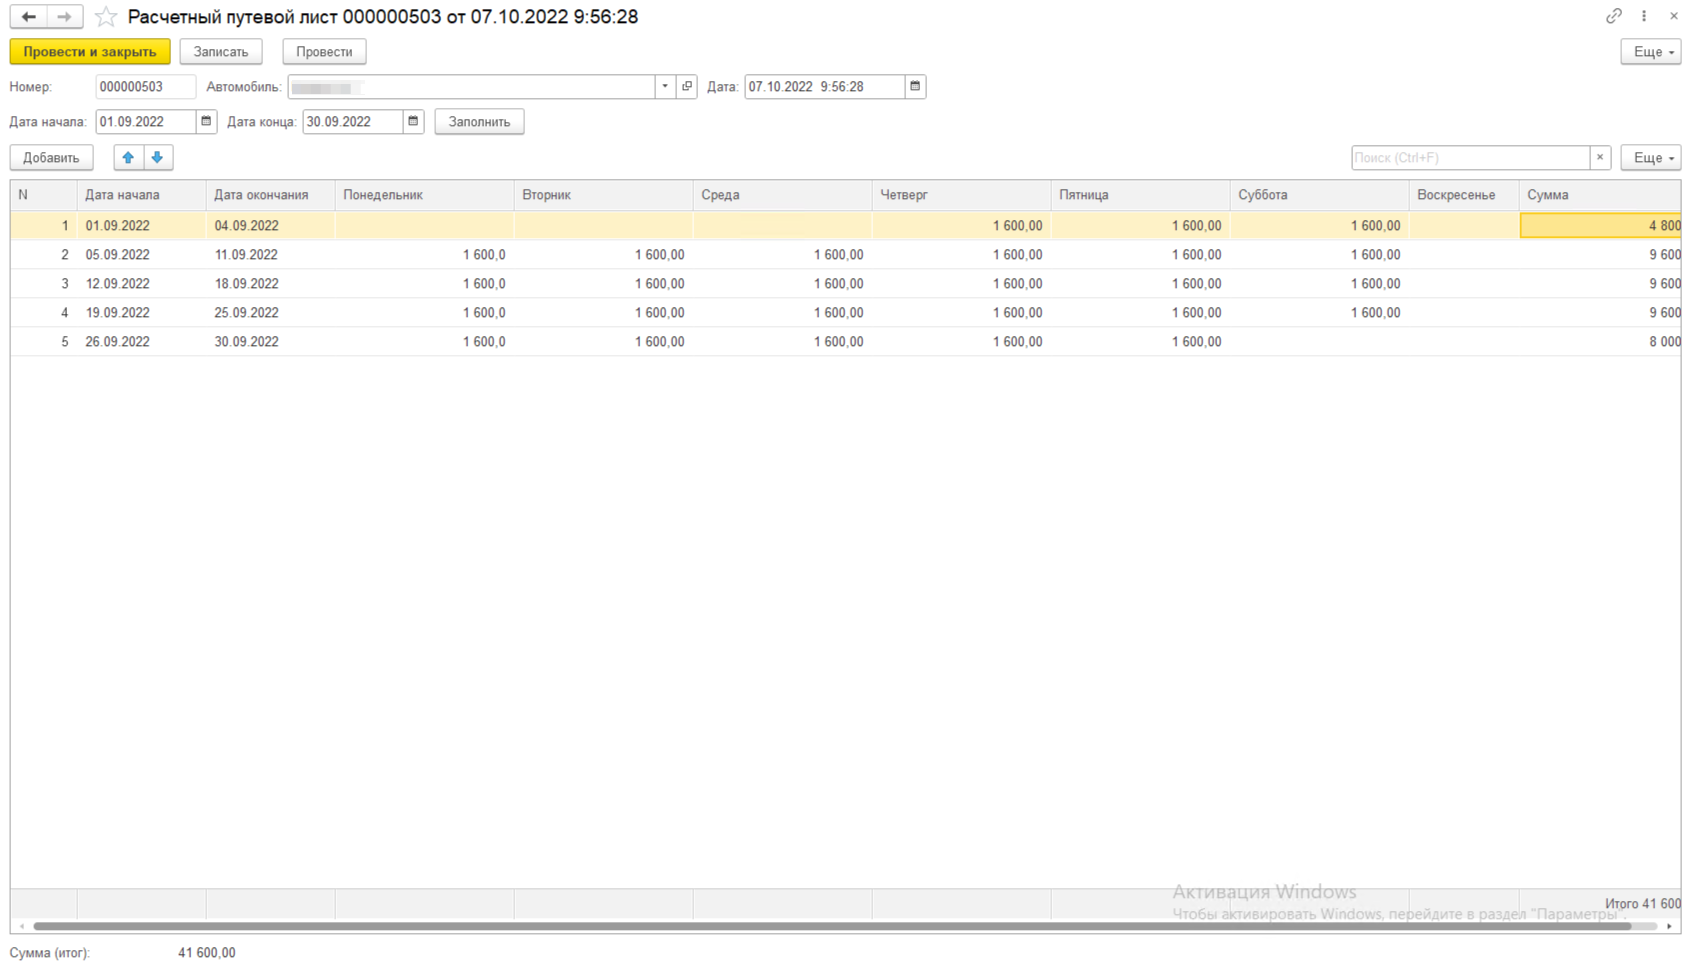Copy document link using chain icon

(1613, 16)
